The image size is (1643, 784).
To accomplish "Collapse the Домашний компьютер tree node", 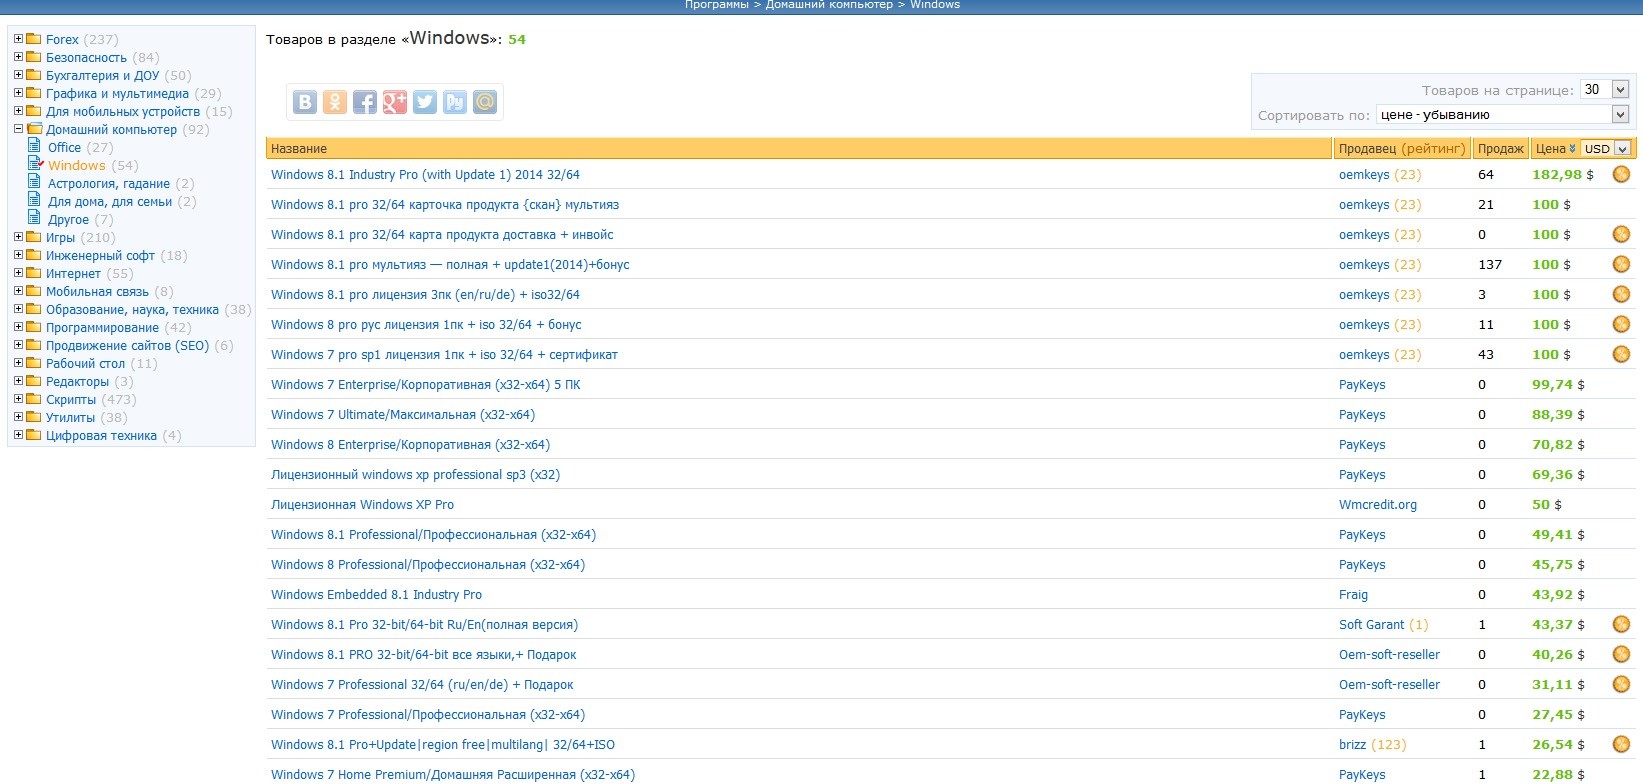I will (x=18, y=129).
